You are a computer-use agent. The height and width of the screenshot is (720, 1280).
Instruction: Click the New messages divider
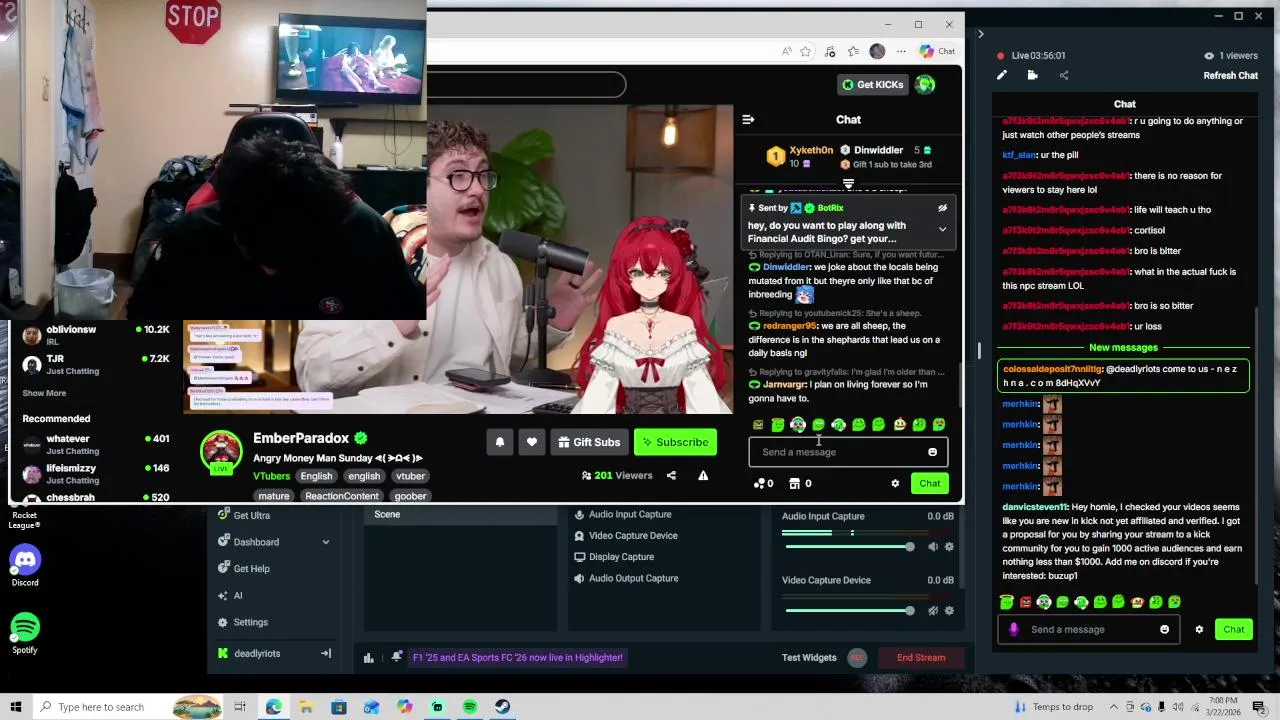pyautogui.click(x=1122, y=348)
